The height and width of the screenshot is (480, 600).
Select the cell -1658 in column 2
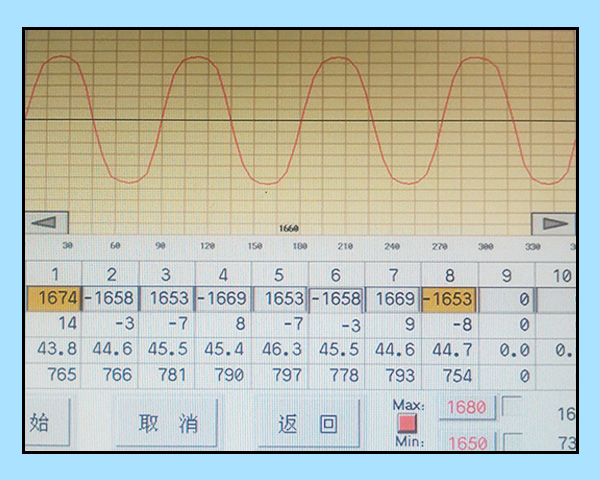110,298
